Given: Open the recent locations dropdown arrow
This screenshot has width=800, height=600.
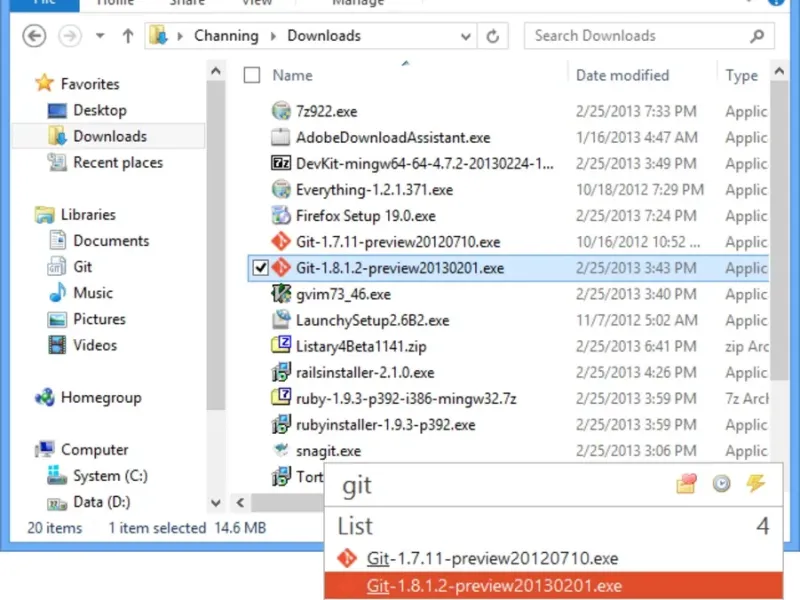Looking at the screenshot, I should (x=100, y=36).
